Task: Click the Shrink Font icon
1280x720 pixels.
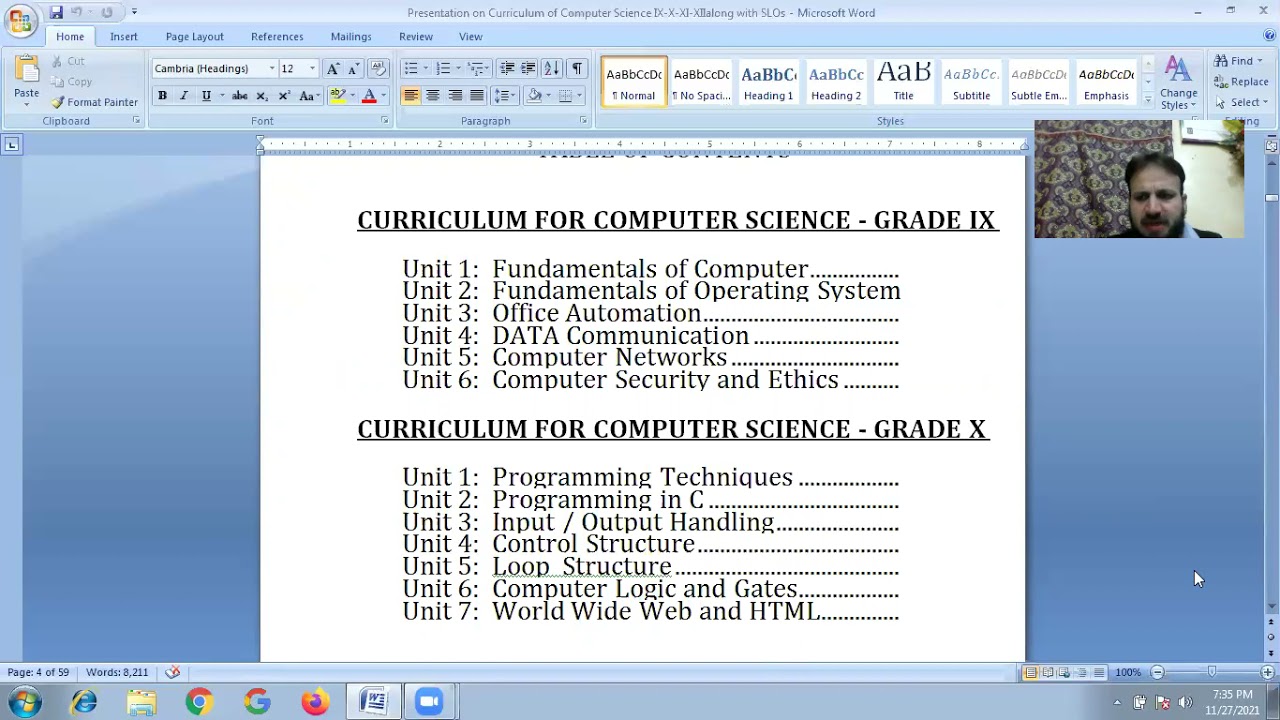Action: click(x=353, y=68)
